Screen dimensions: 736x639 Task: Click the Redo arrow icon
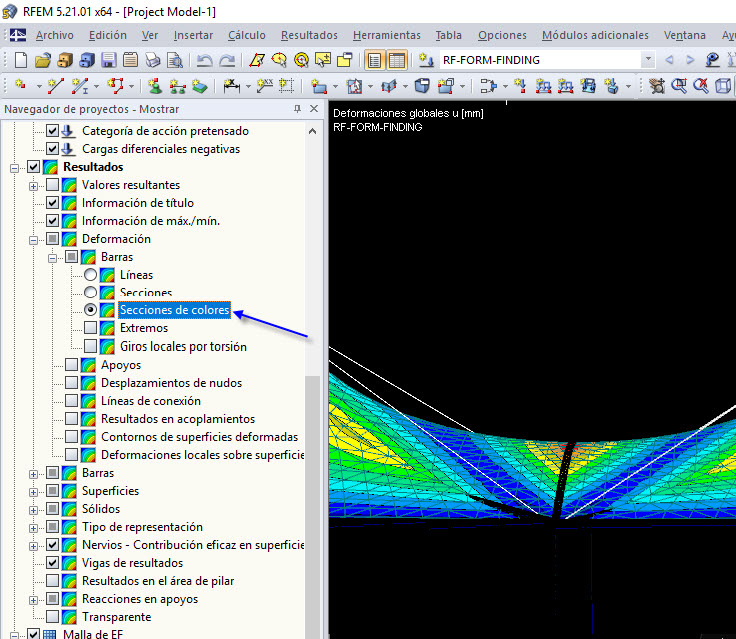click(x=225, y=60)
